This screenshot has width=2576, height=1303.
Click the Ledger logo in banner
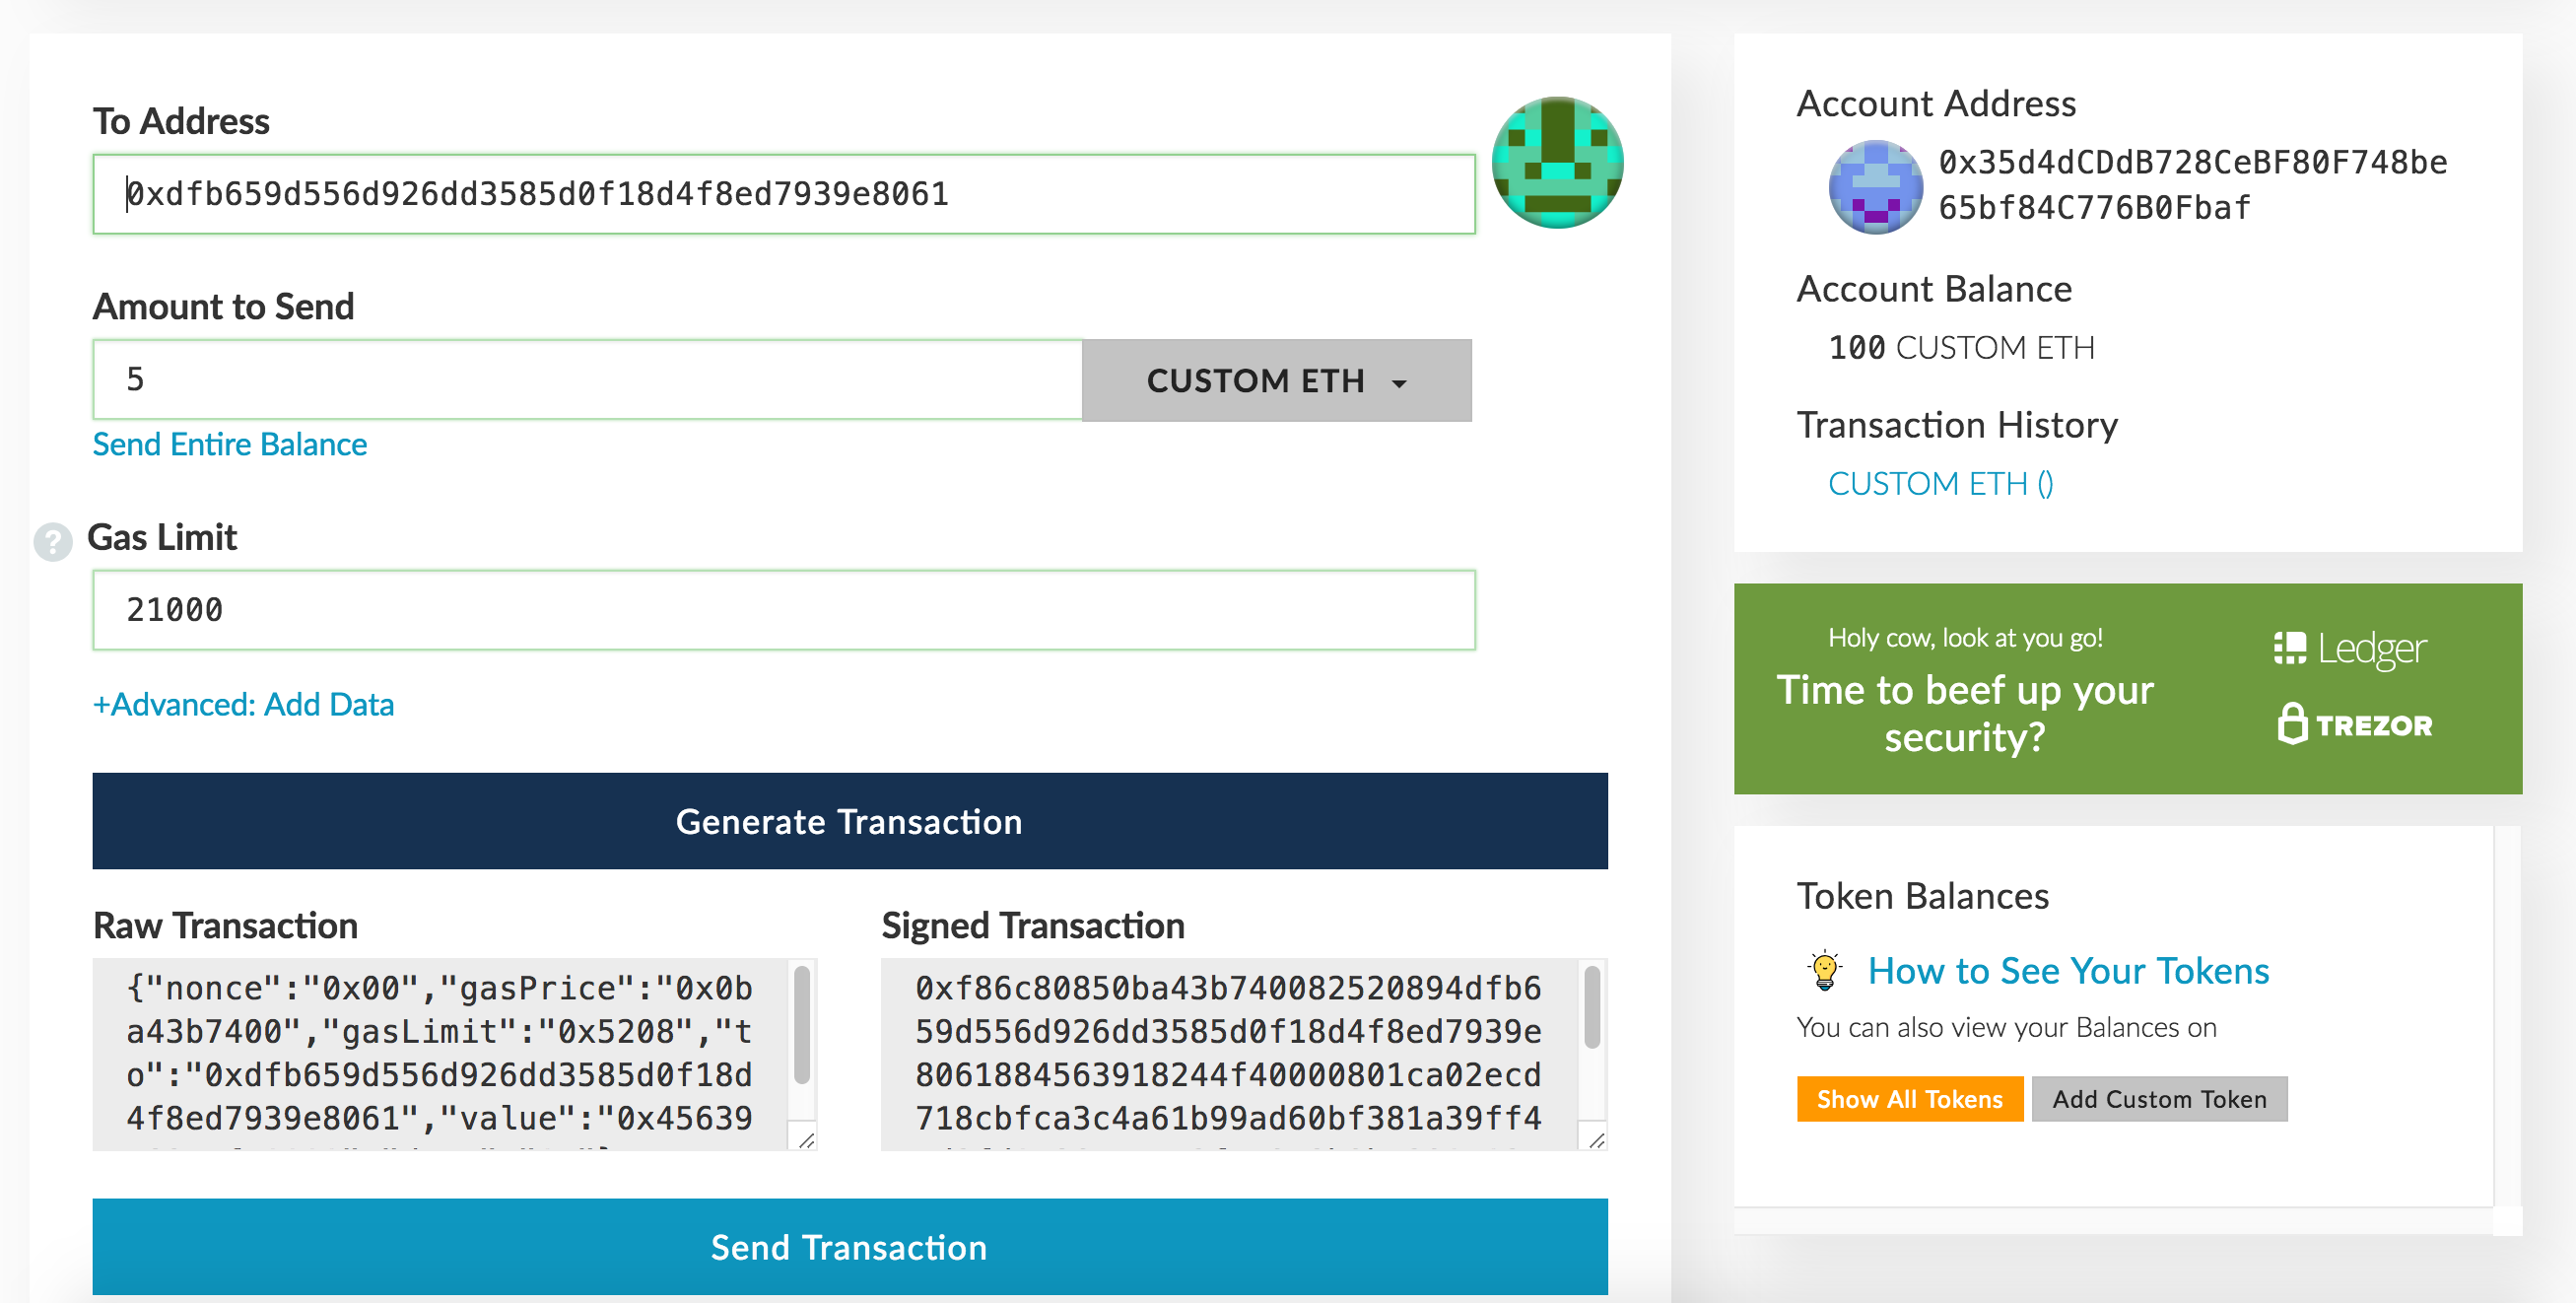coord(2349,649)
